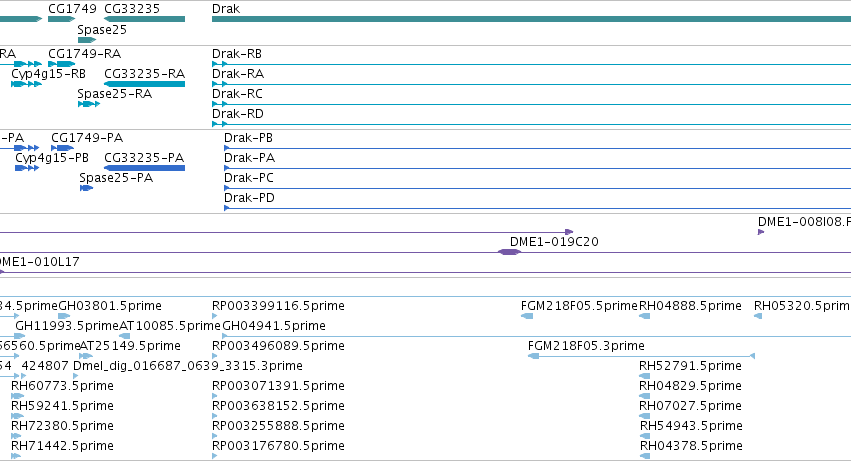The width and height of the screenshot is (851, 461).
Task: Click the DME1-010L17 clone label
Action: (x=39, y=262)
